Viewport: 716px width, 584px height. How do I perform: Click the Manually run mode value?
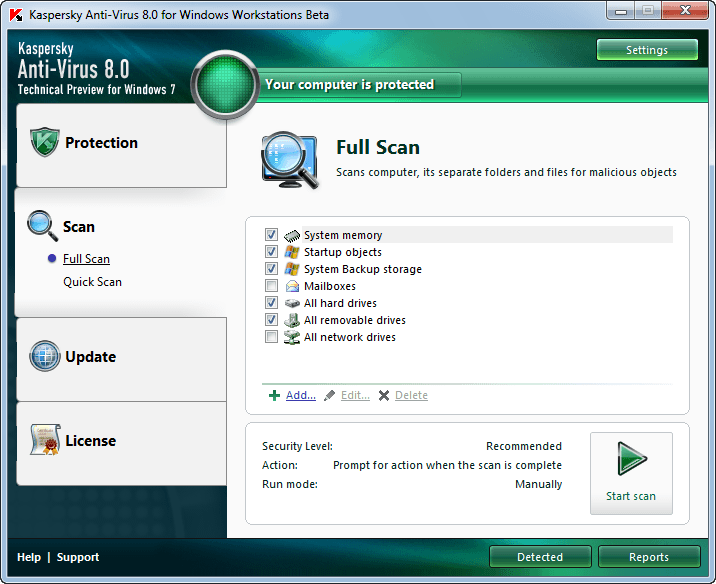click(538, 484)
